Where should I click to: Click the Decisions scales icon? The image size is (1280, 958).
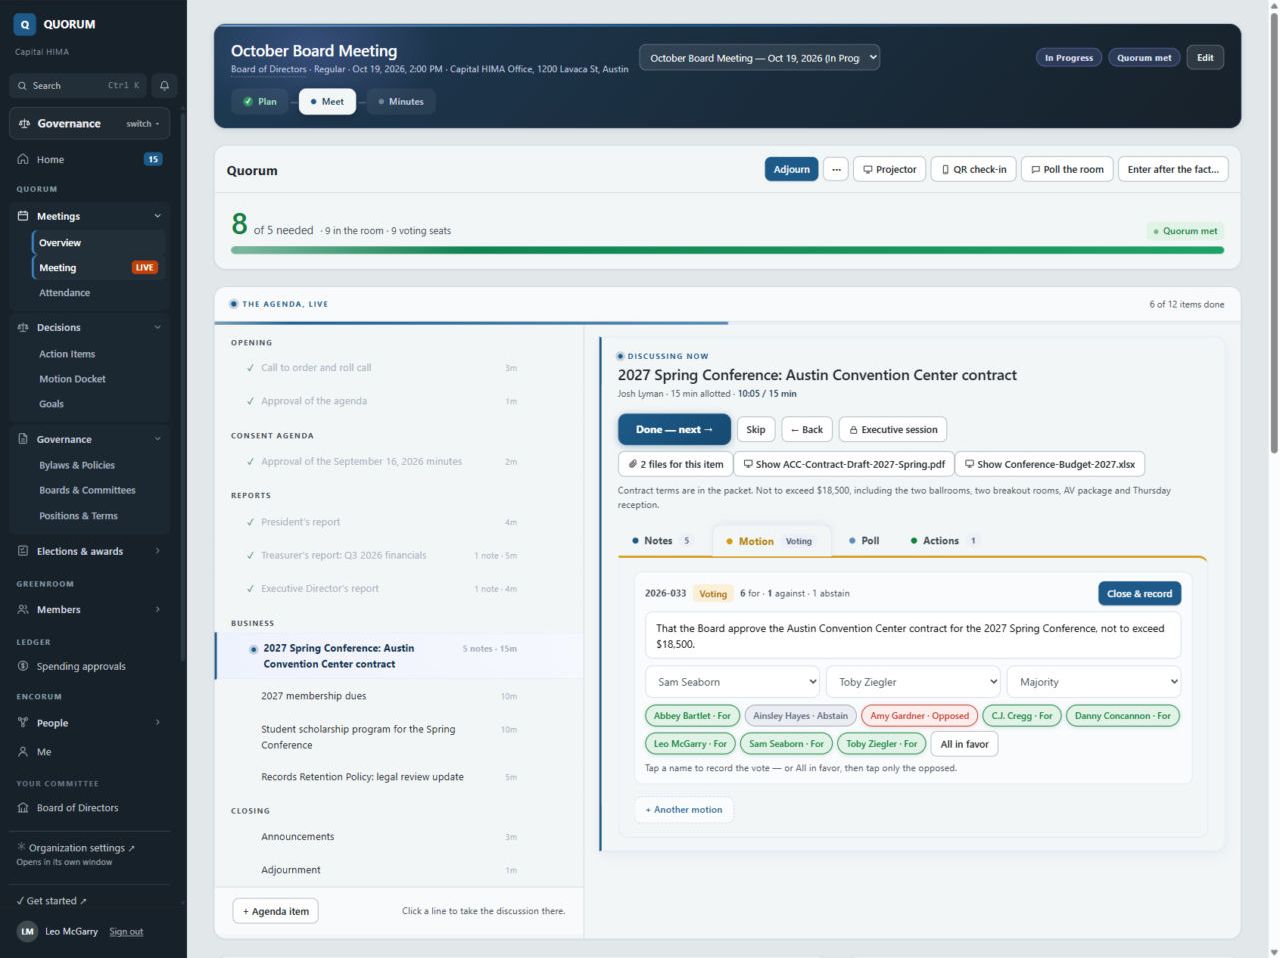[23, 327]
